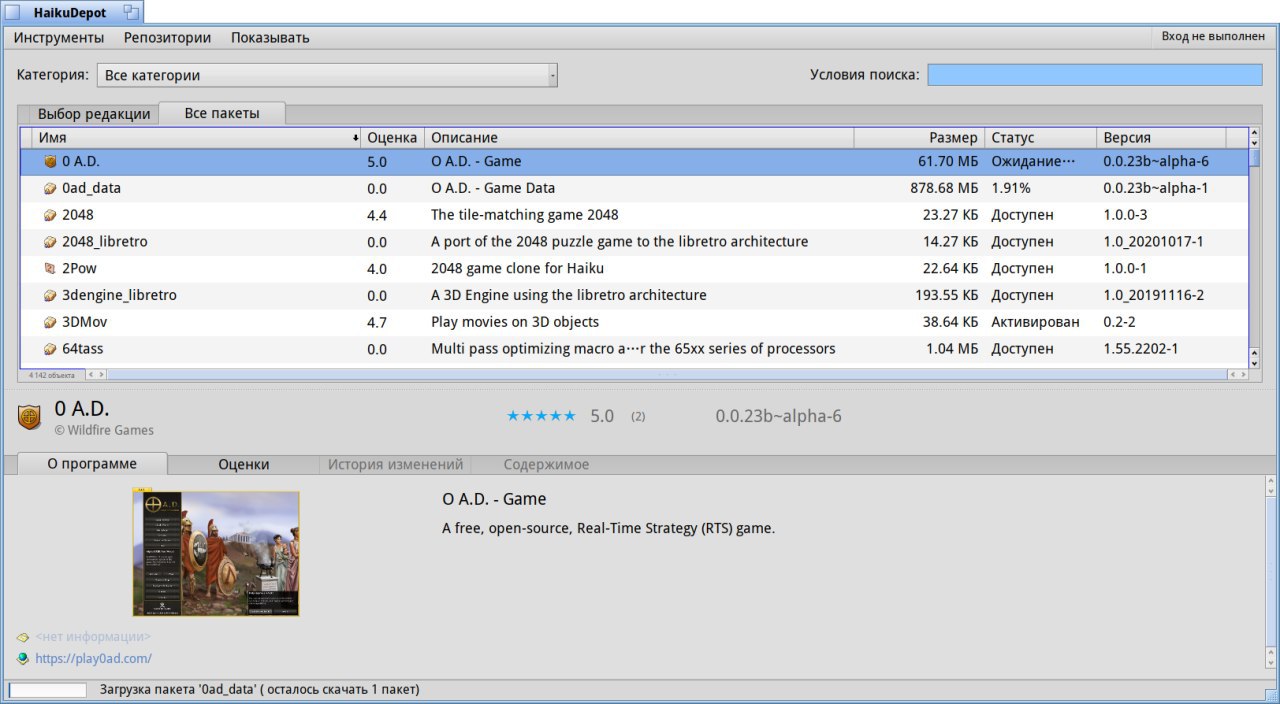The width and height of the screenshot is (1280, 704).
Task: Click the HaikuDepot window title tab
Action: pos(70,12)
